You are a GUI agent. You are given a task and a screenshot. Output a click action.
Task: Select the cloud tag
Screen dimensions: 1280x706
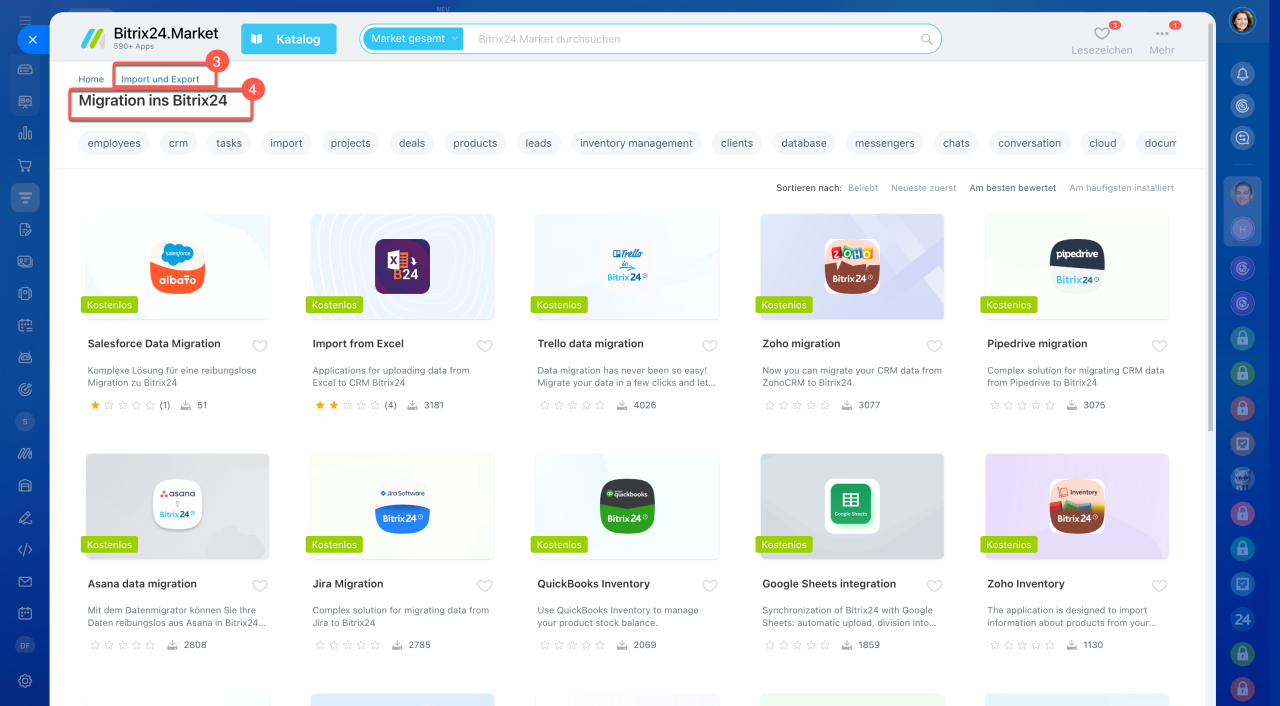[1103, 143]
